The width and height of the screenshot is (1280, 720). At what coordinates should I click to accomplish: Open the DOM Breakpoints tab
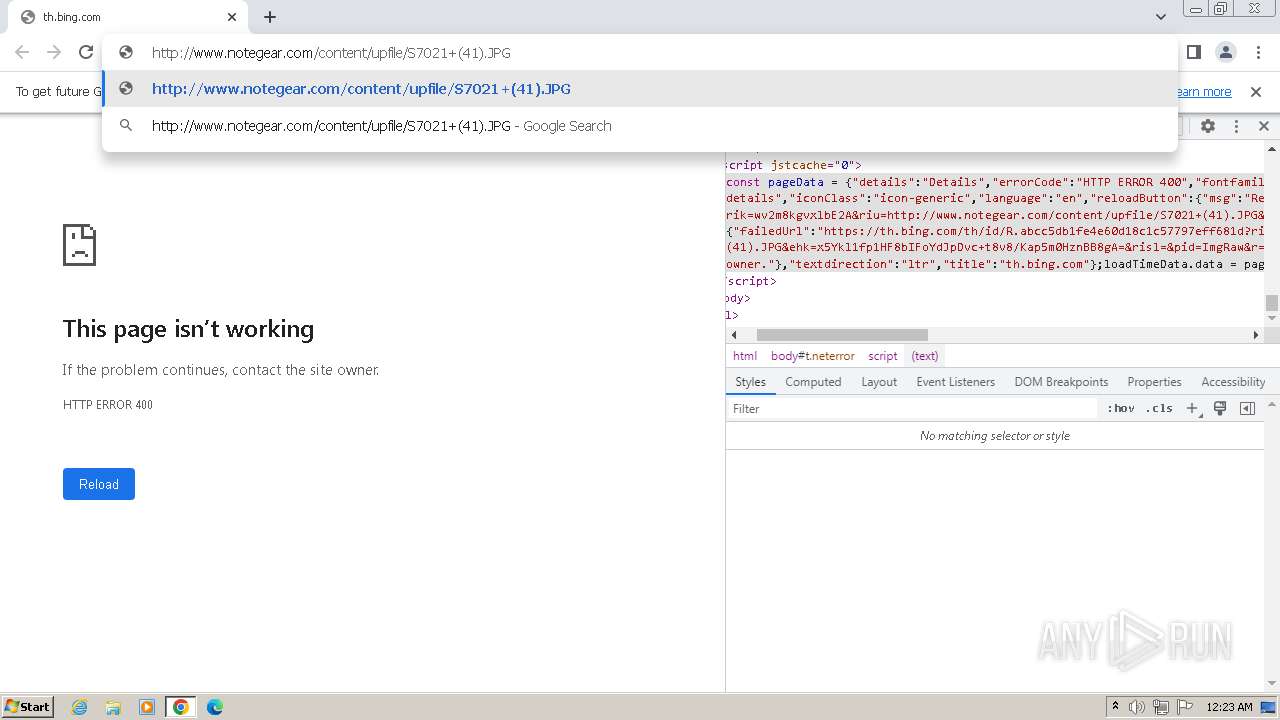click(1061, 382)
